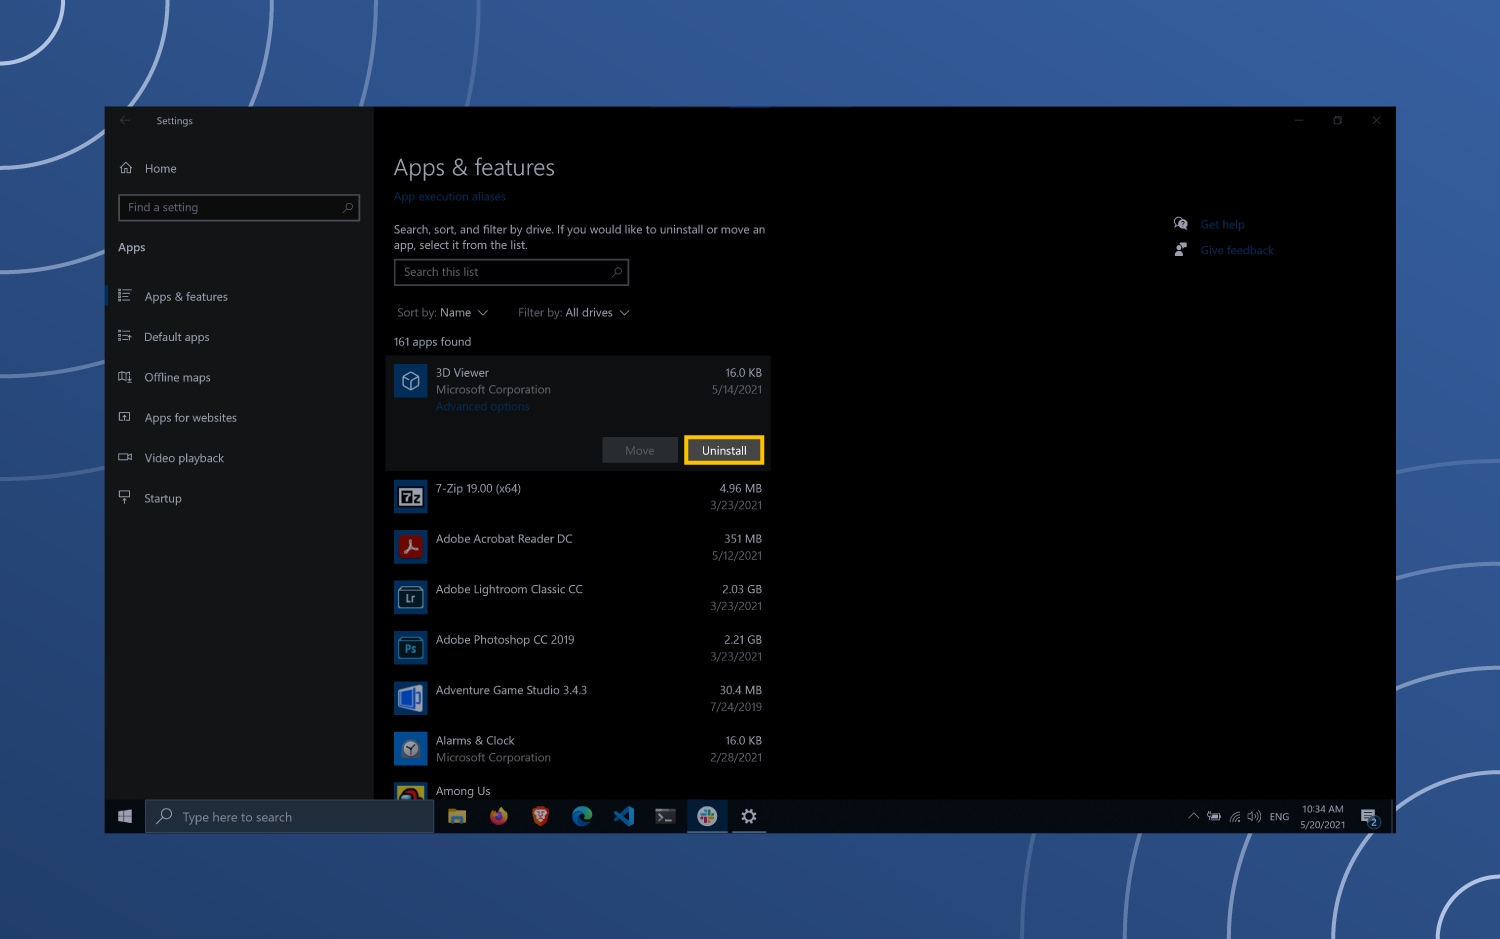Click the Move button for 3D Viewer
This screenshot has height=939, width=1500.
(x=640, y=451)
